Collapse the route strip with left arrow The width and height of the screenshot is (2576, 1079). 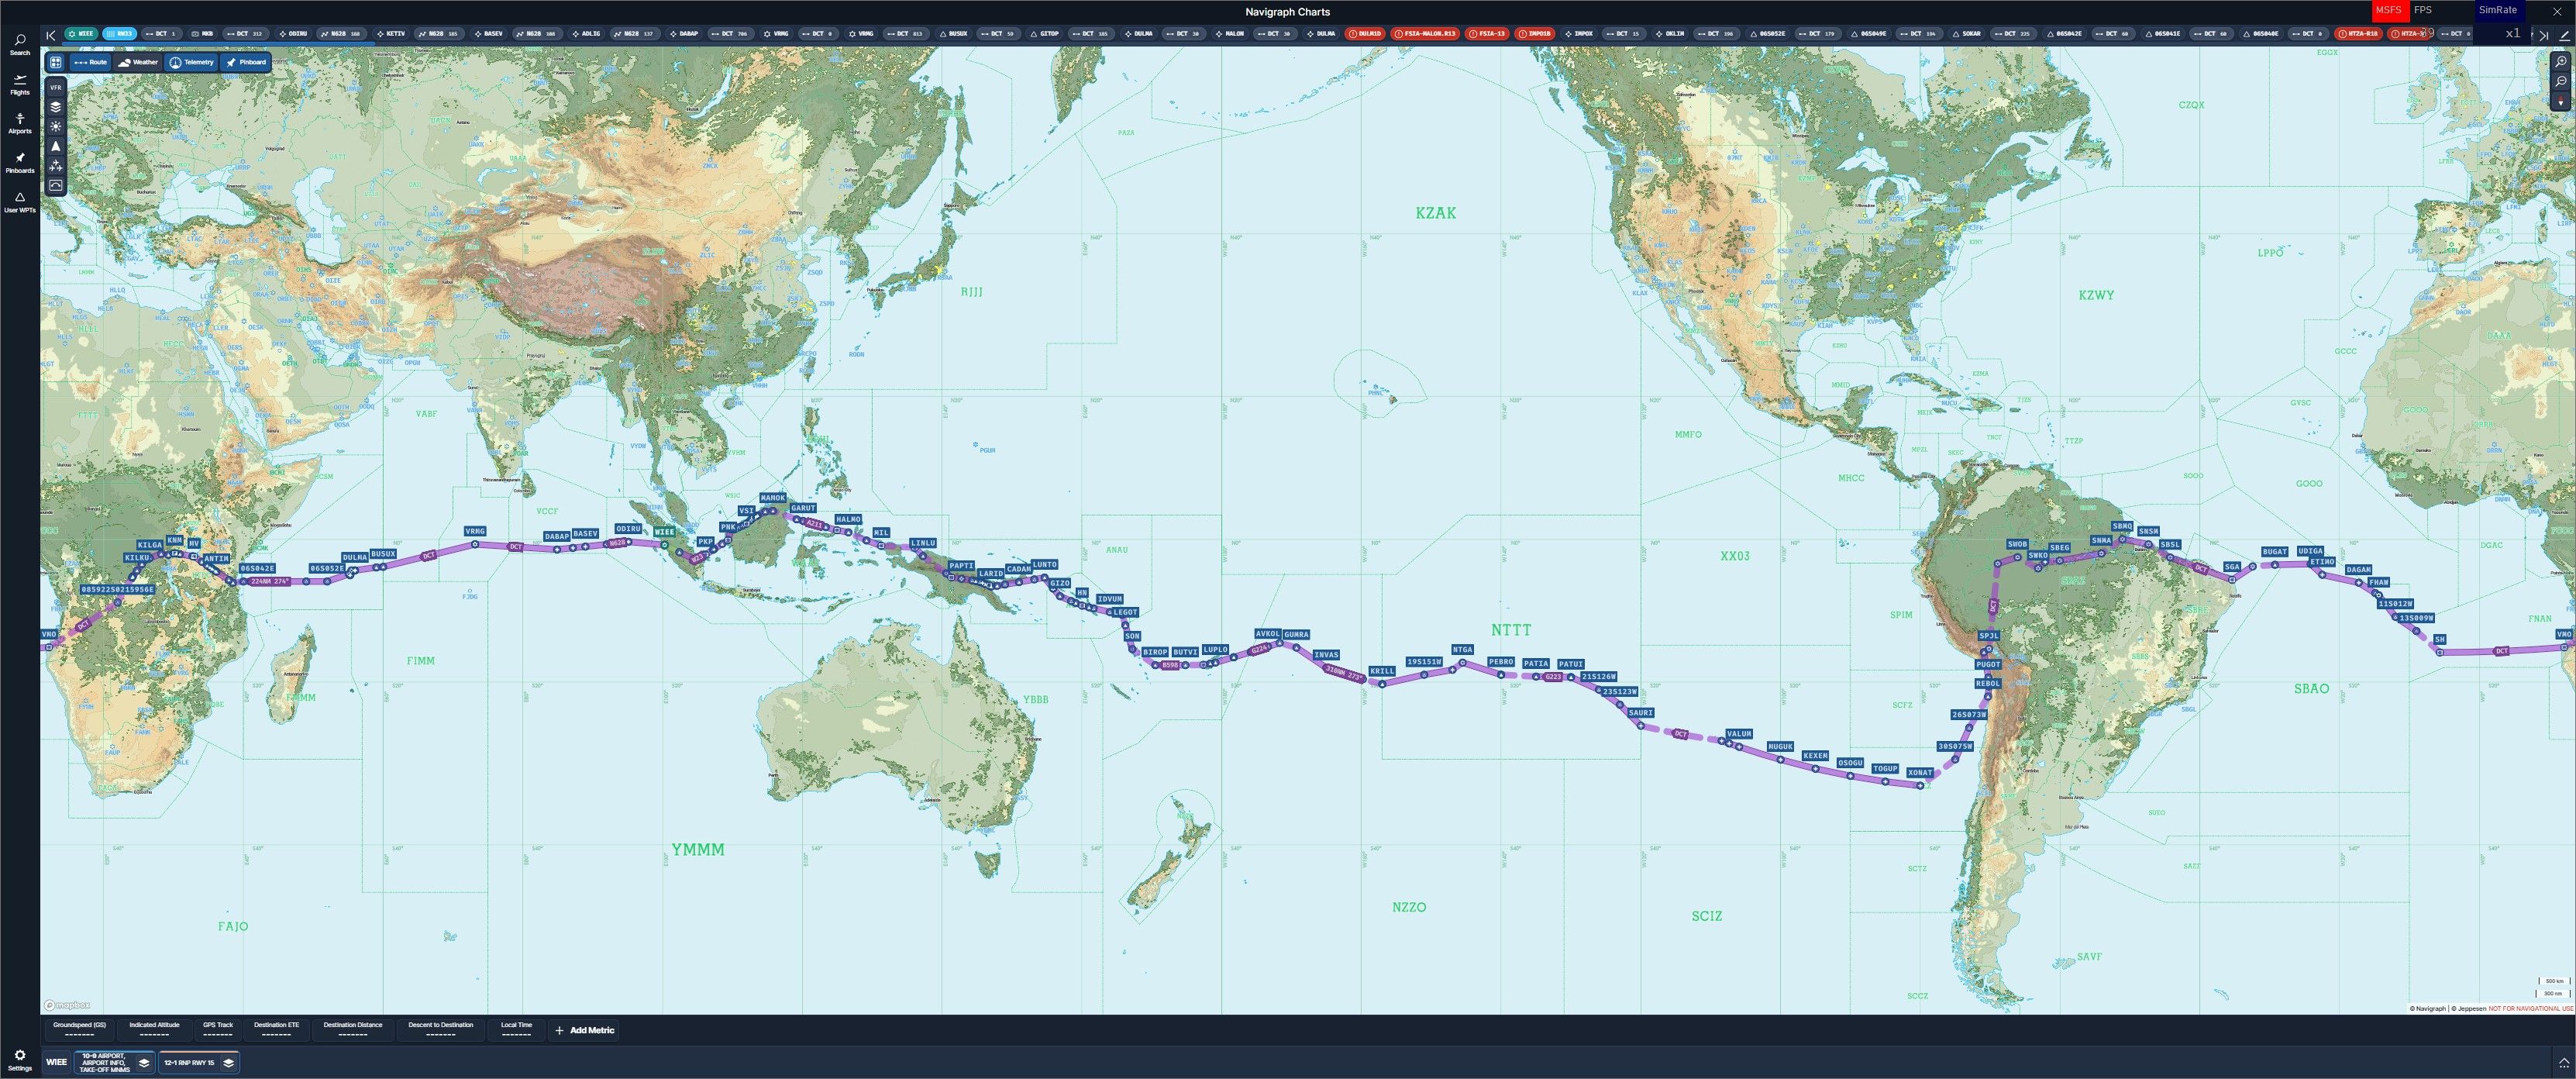pos(51,35)
